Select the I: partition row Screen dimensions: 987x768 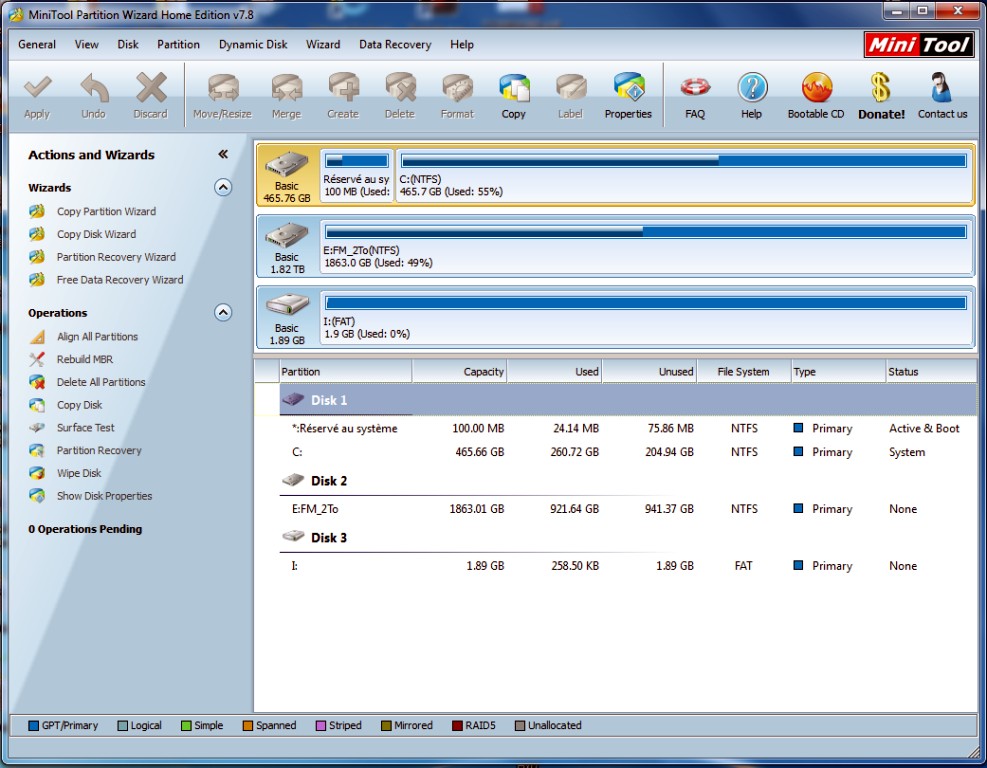[x=628, y=565]
